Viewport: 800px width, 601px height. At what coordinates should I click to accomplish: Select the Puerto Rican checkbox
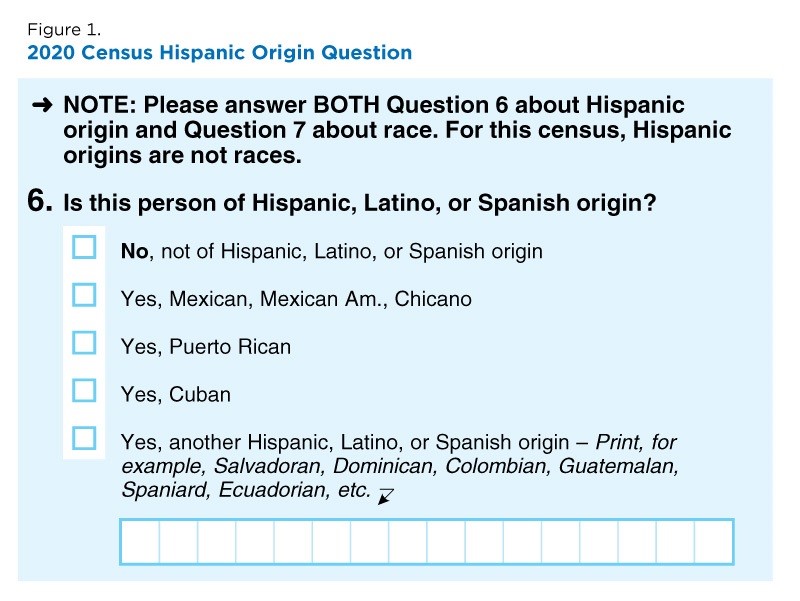coord(84,343)
